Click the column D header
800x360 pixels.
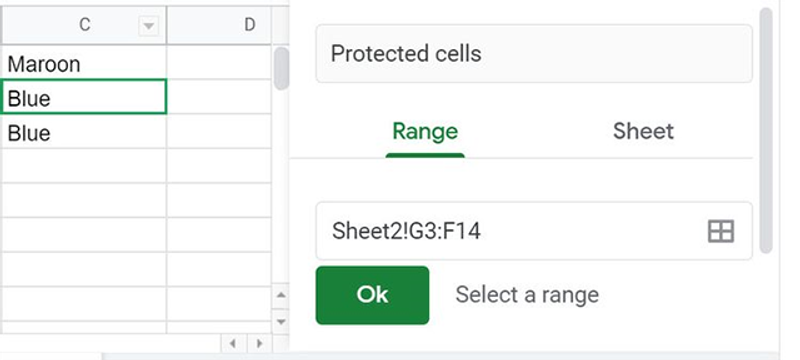219,25
